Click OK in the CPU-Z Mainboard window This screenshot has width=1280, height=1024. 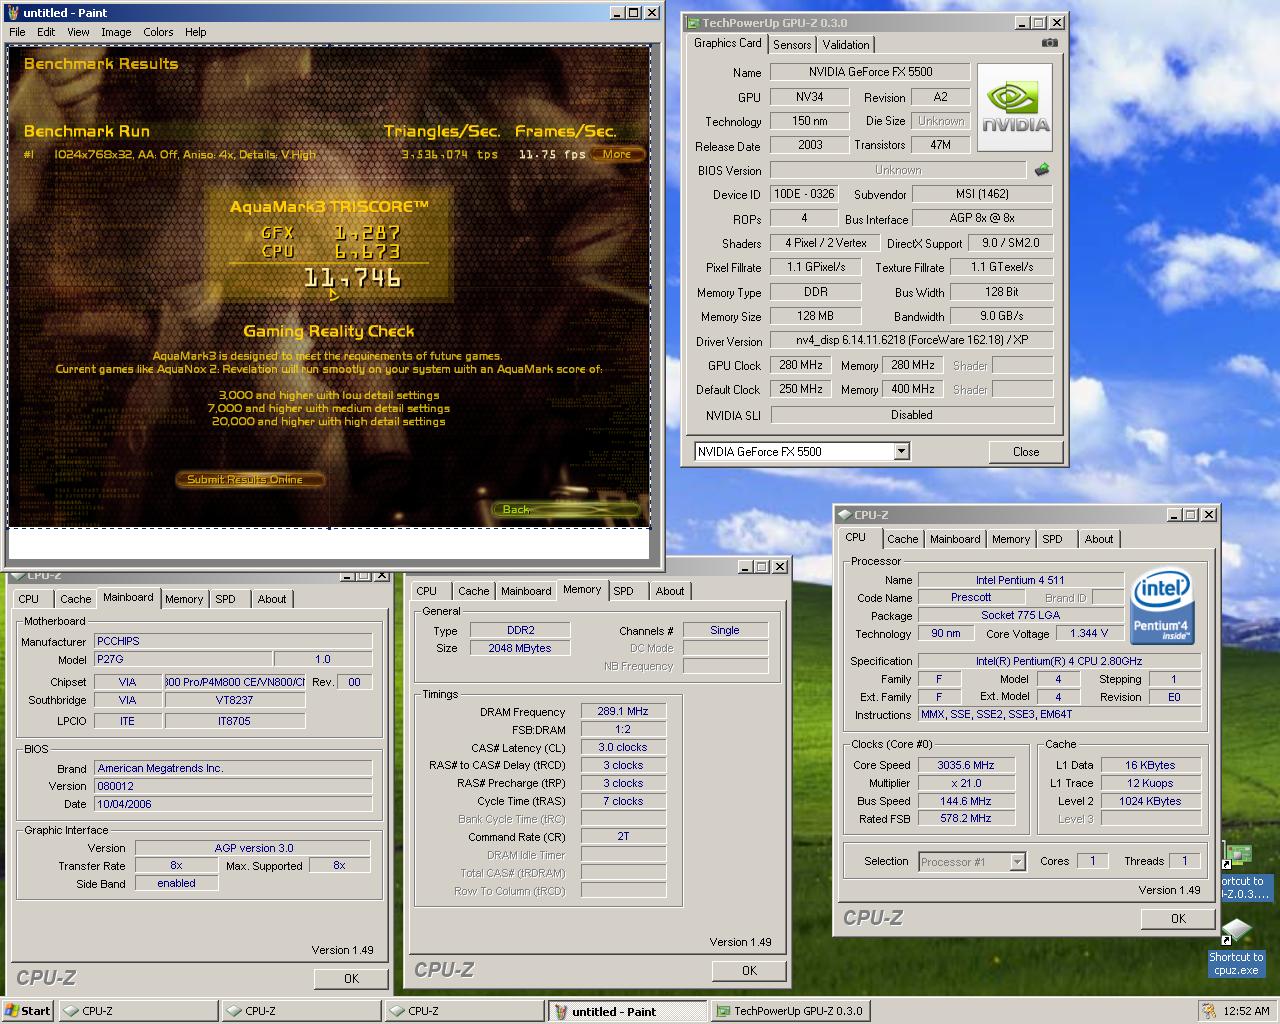point(351,979)
